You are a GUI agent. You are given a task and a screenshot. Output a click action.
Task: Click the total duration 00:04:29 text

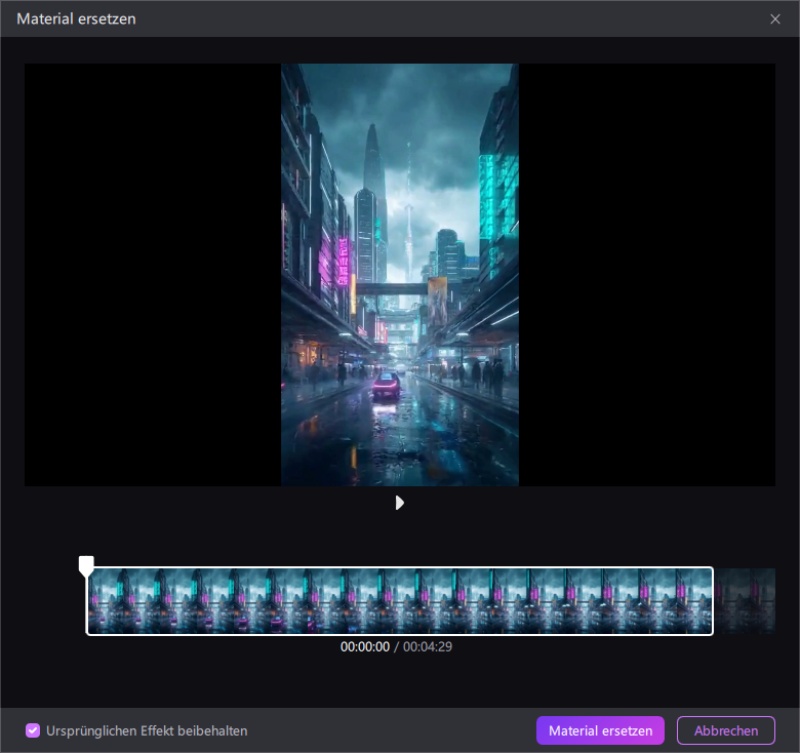tap(428, 647)
